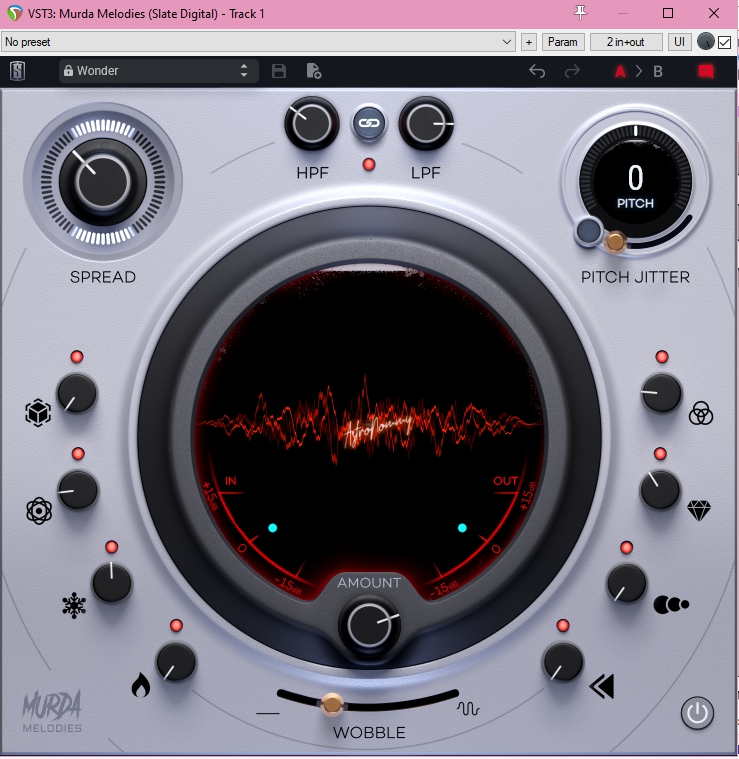Click the save preset as new icon
Screen dimensions: 739x759
pos(314,71)
